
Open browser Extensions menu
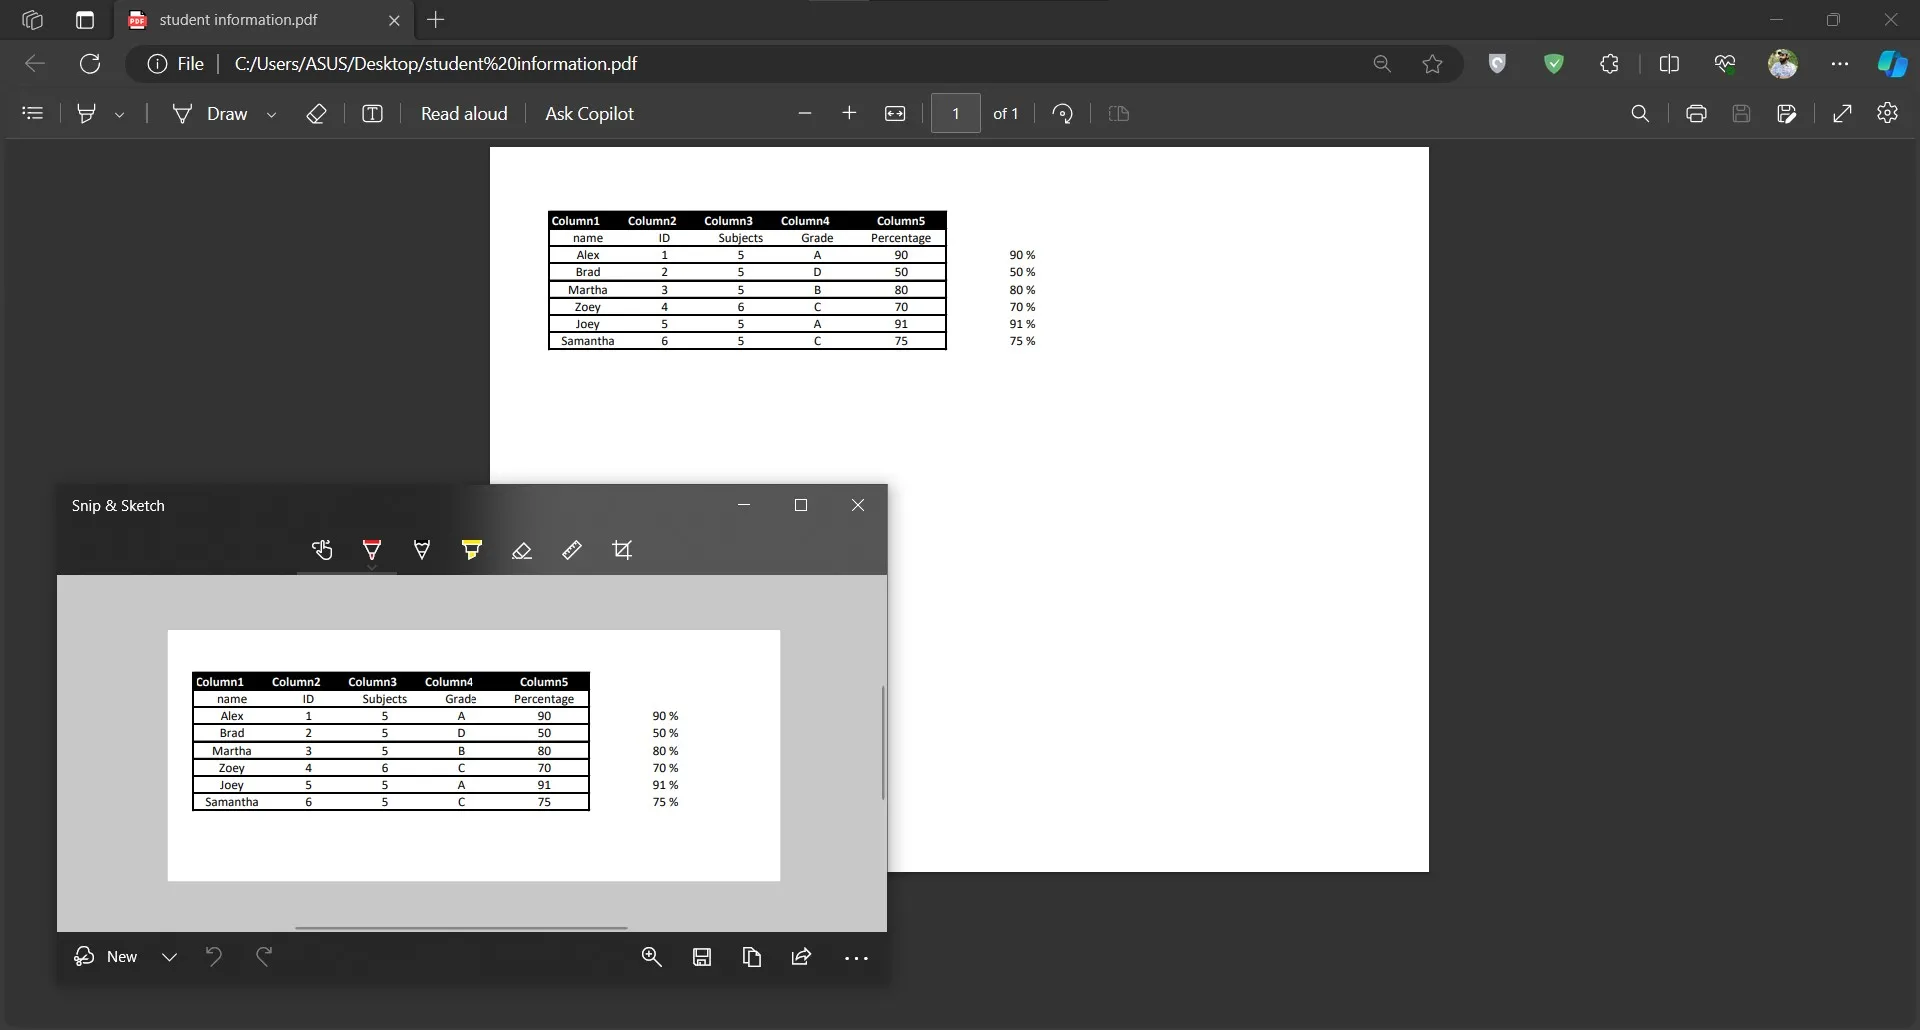[x=1609, y=64]
